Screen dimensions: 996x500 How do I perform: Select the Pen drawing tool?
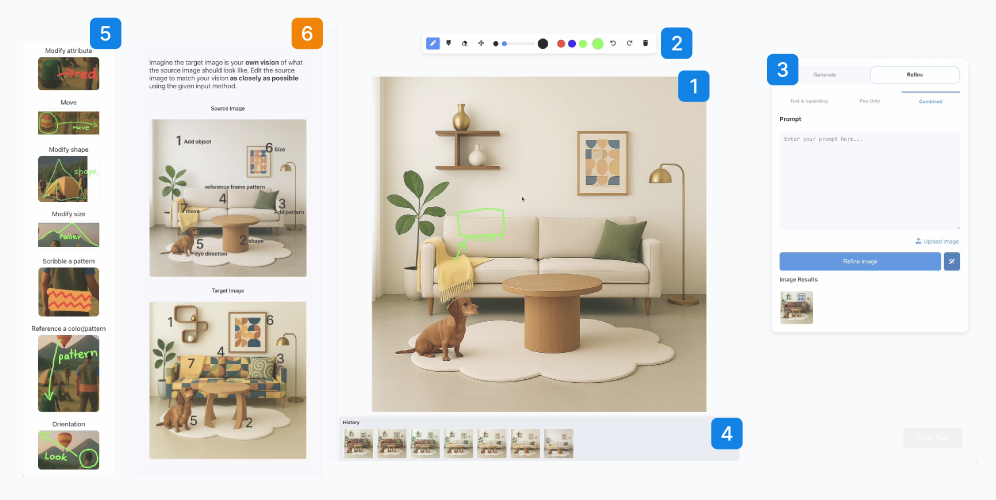(433, 43)
